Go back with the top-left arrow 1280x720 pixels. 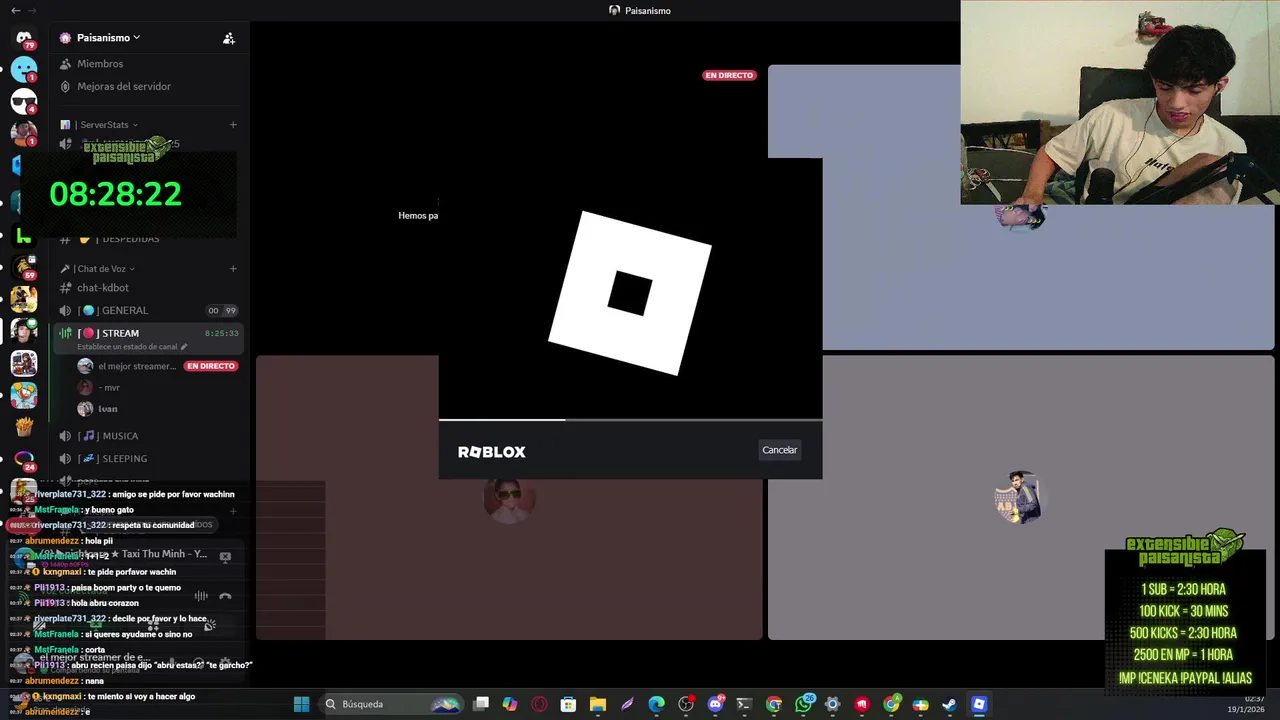(x=15, y=10)
